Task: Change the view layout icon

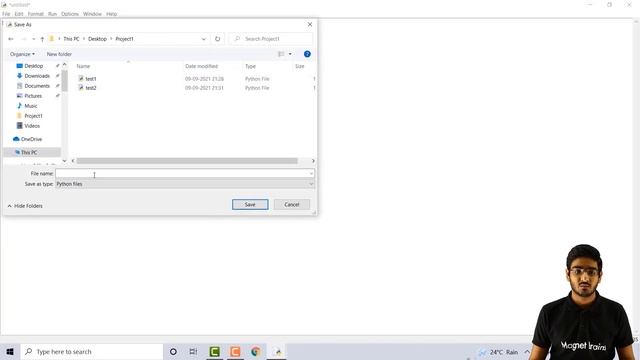Action: pyautogui.click(x=281, y=54)
